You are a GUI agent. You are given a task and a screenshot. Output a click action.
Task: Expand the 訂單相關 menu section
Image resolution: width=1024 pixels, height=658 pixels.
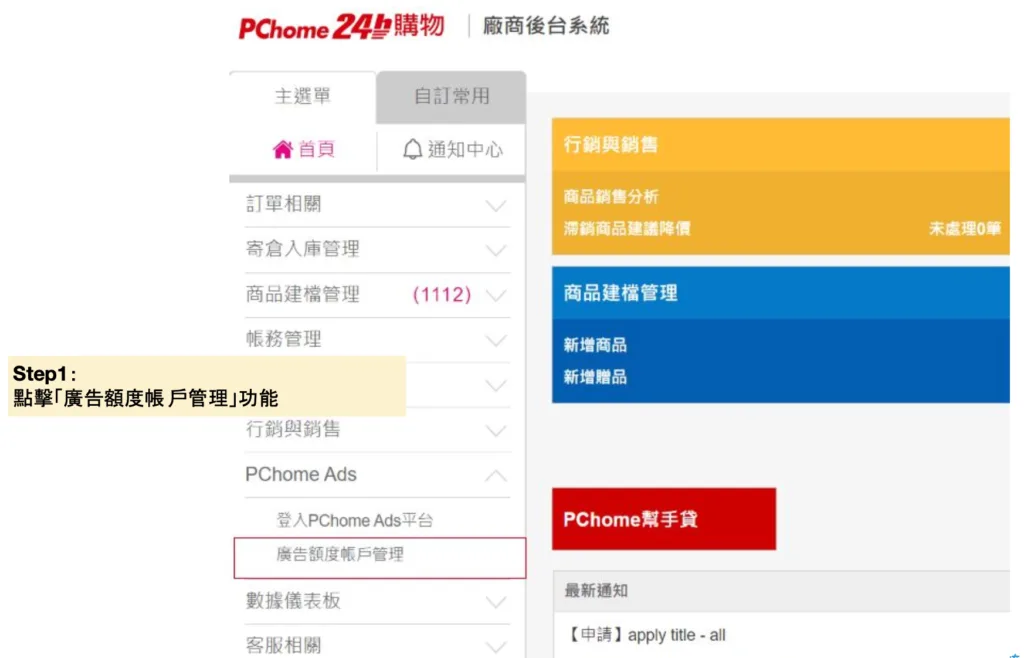click(495, 206)
